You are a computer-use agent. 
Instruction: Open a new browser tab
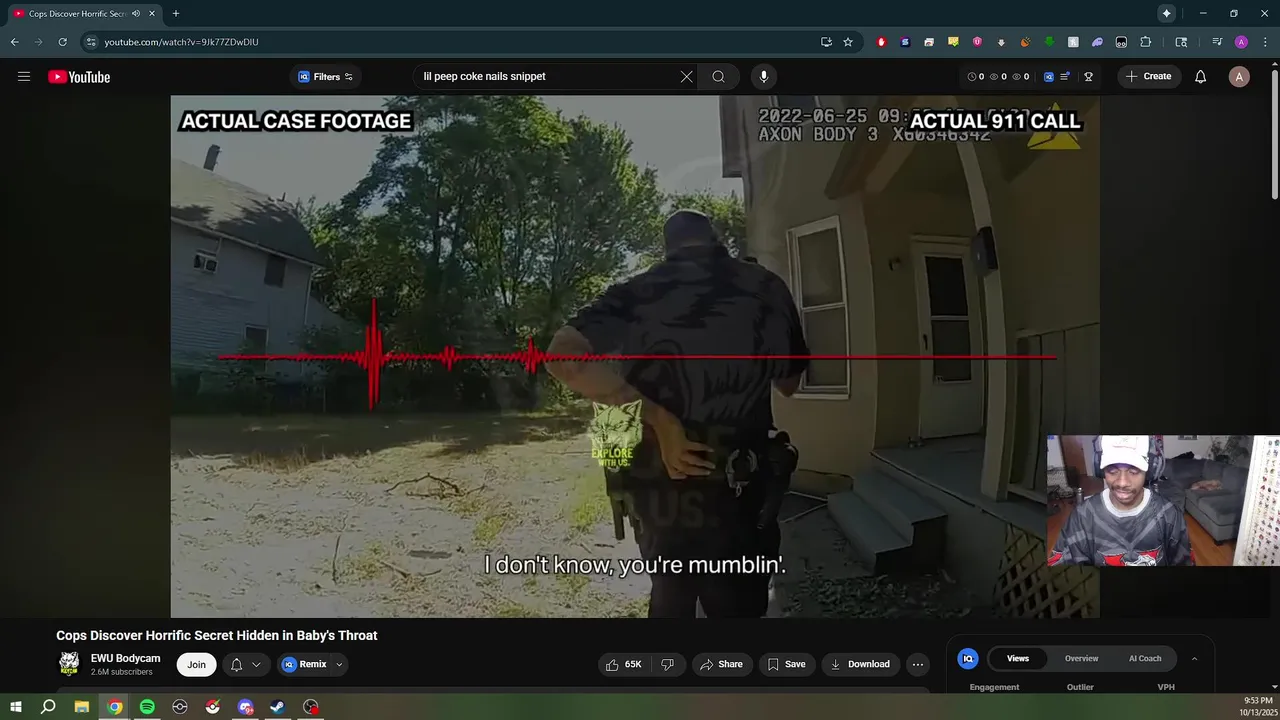176,14
